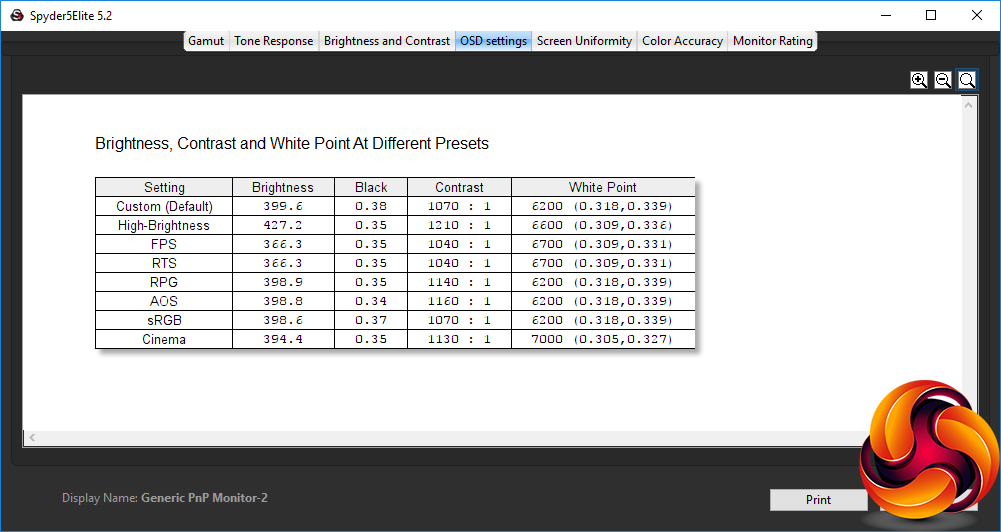Screen dimensions: 1001x532
Task: Select the sRGB preset row label
Action: point(164,320)
